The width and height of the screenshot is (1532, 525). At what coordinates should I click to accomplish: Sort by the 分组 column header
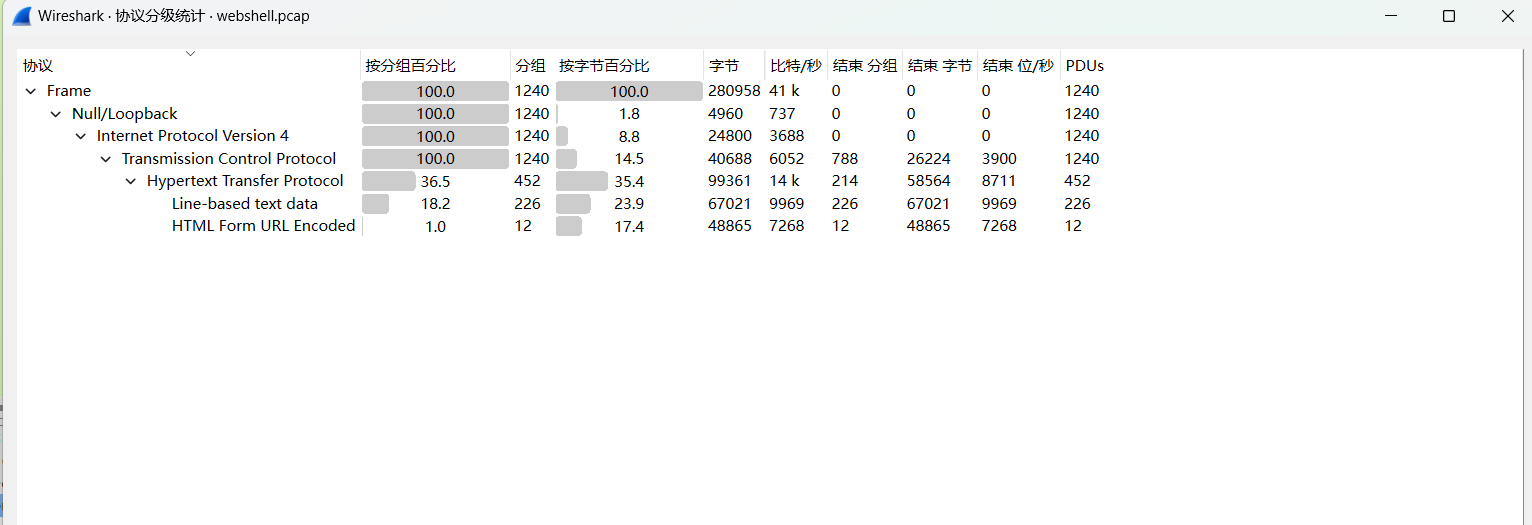tap(532, 66)
